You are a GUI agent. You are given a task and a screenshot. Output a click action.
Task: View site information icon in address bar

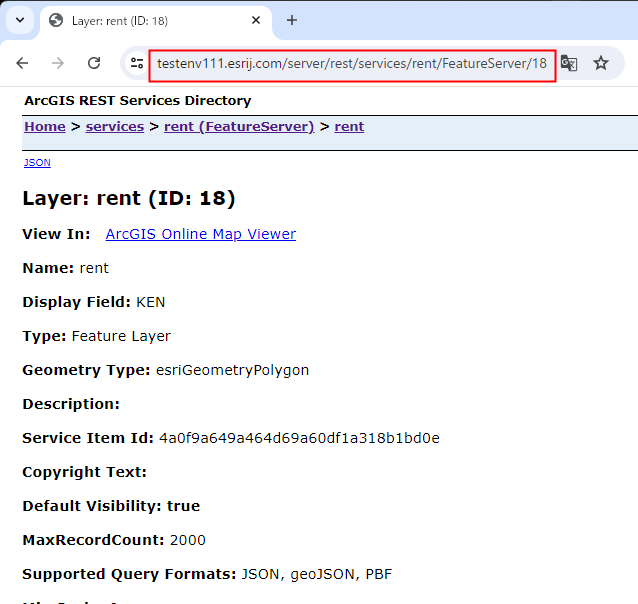click(137, 63)
